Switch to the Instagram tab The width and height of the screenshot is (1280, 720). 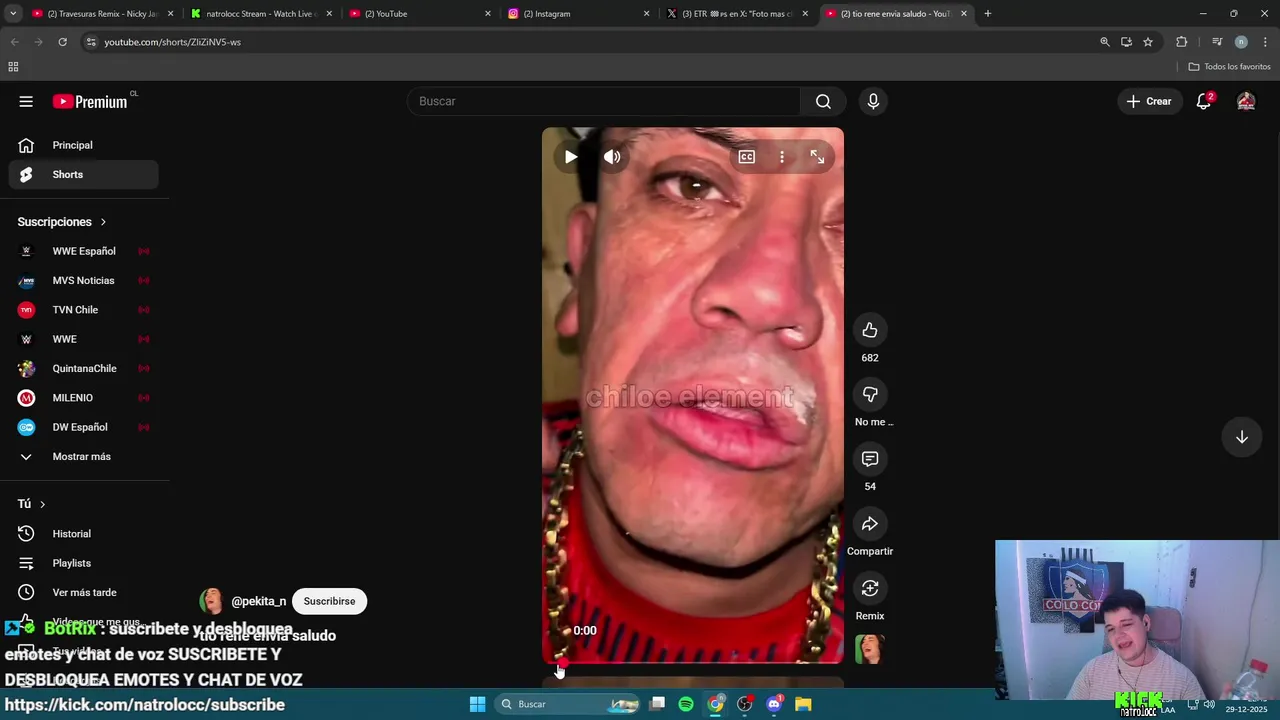[x=577, y=14]
